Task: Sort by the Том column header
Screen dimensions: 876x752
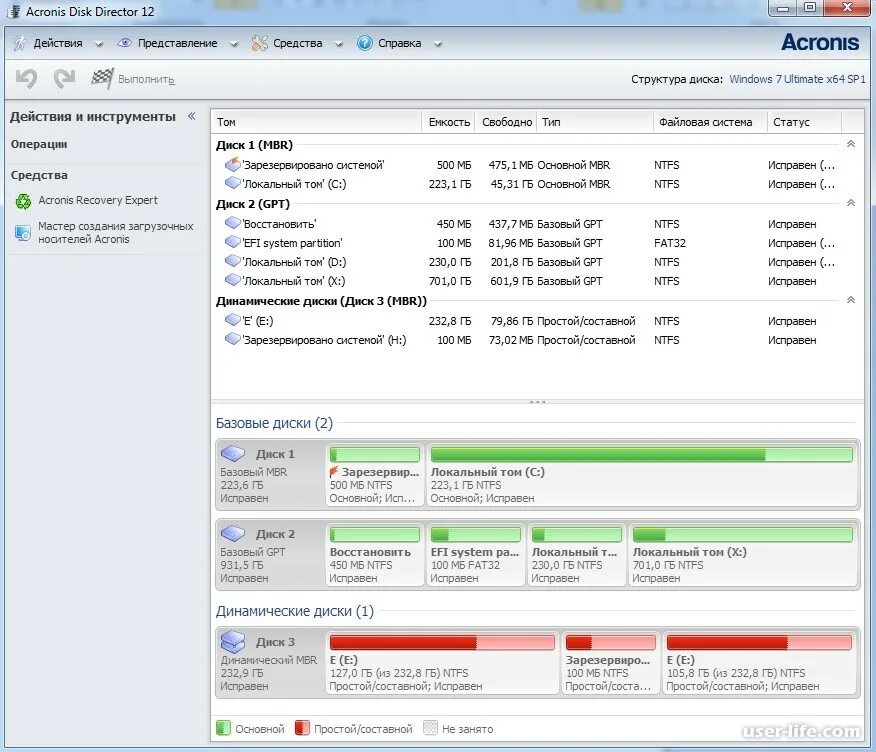Action: tap(316, 122)
